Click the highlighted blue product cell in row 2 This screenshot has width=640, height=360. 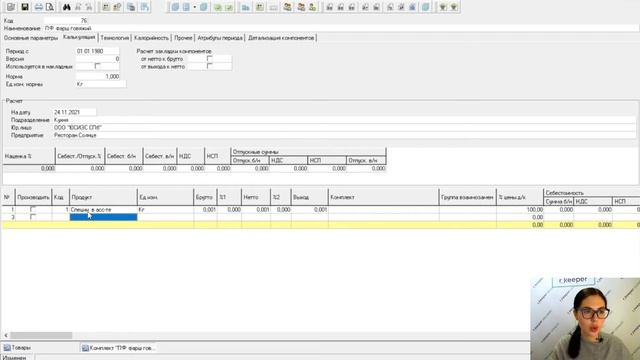tap(103, 217)
